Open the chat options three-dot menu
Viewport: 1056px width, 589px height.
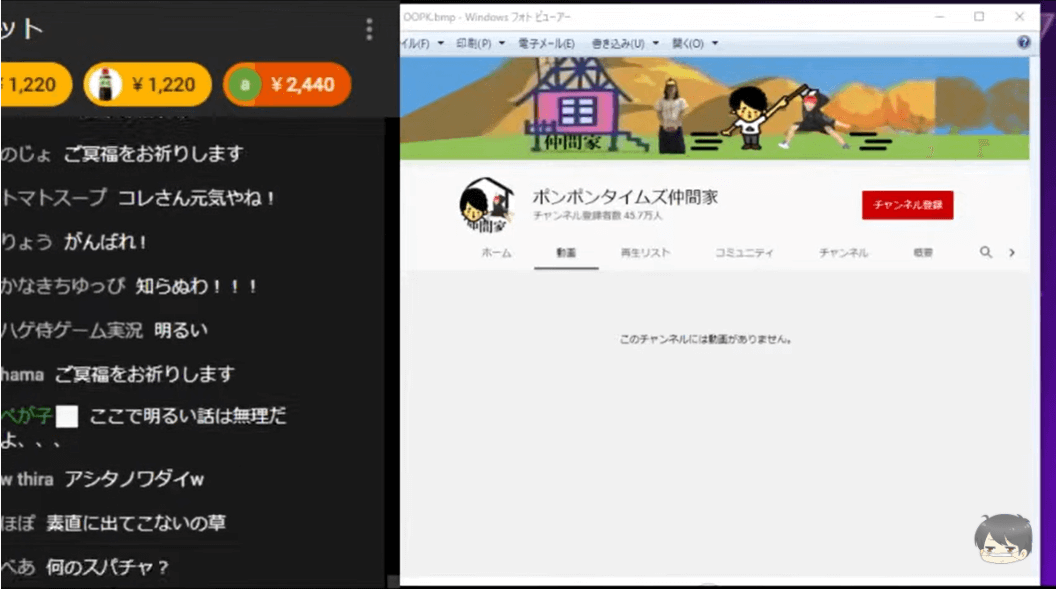pos(368,30)
